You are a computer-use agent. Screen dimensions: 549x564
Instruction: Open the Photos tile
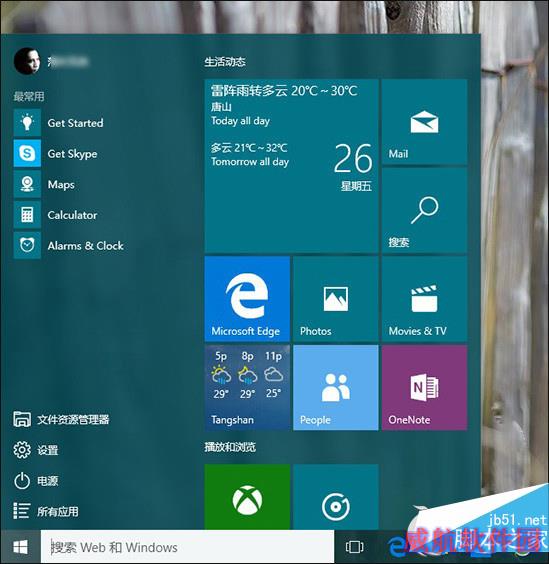coord(336,299)
